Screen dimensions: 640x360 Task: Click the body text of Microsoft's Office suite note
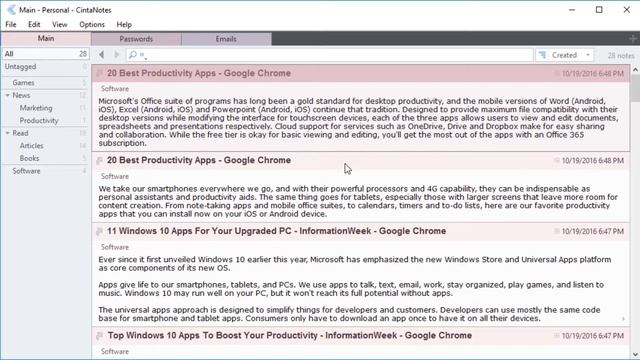point(358,122)
